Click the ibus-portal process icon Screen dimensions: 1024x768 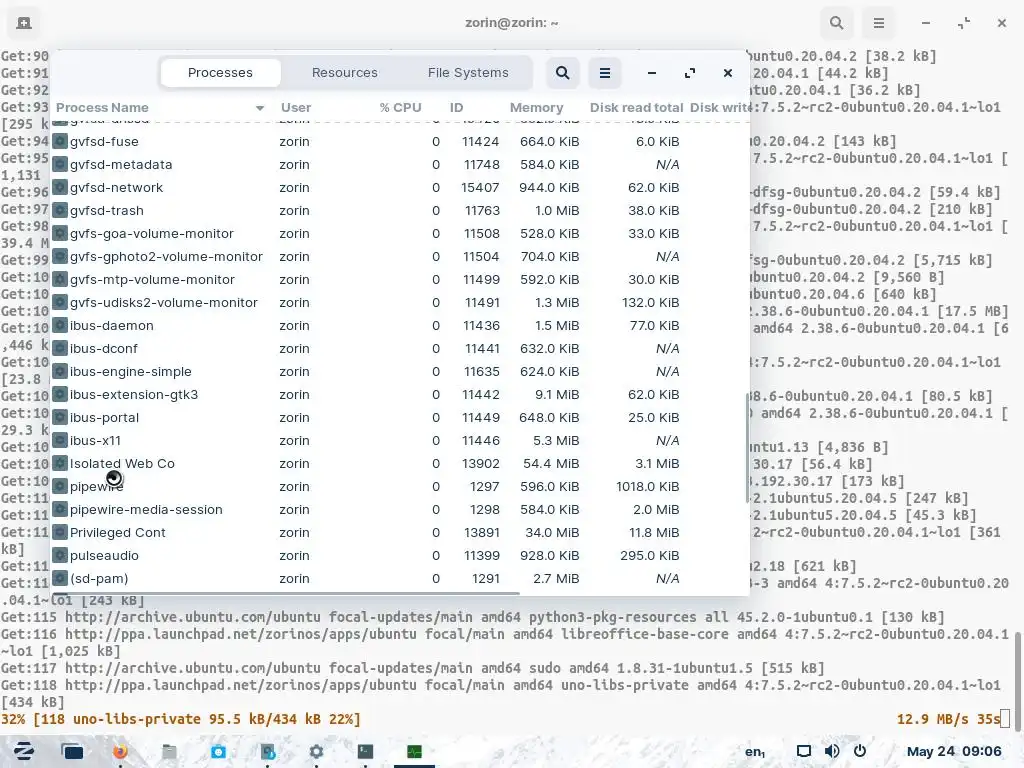coord(60,417)
